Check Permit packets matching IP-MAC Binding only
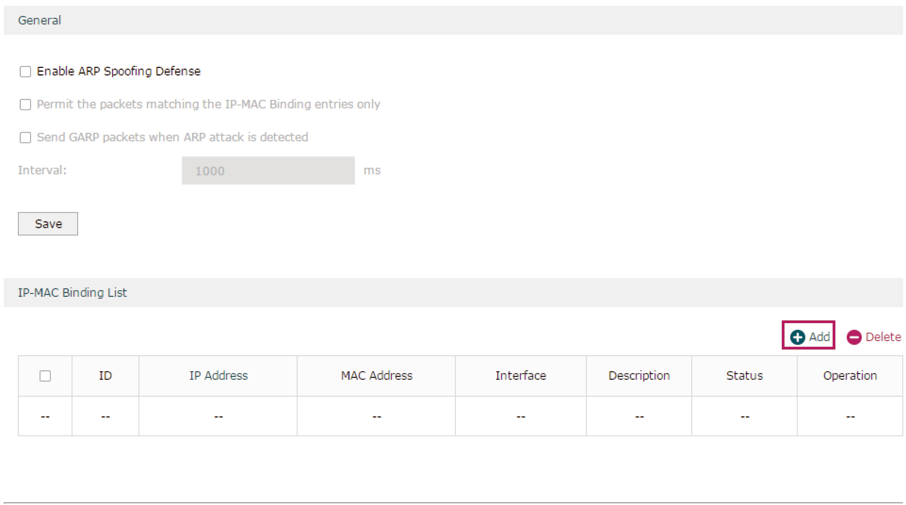906x505 pixels. (25, 105)
